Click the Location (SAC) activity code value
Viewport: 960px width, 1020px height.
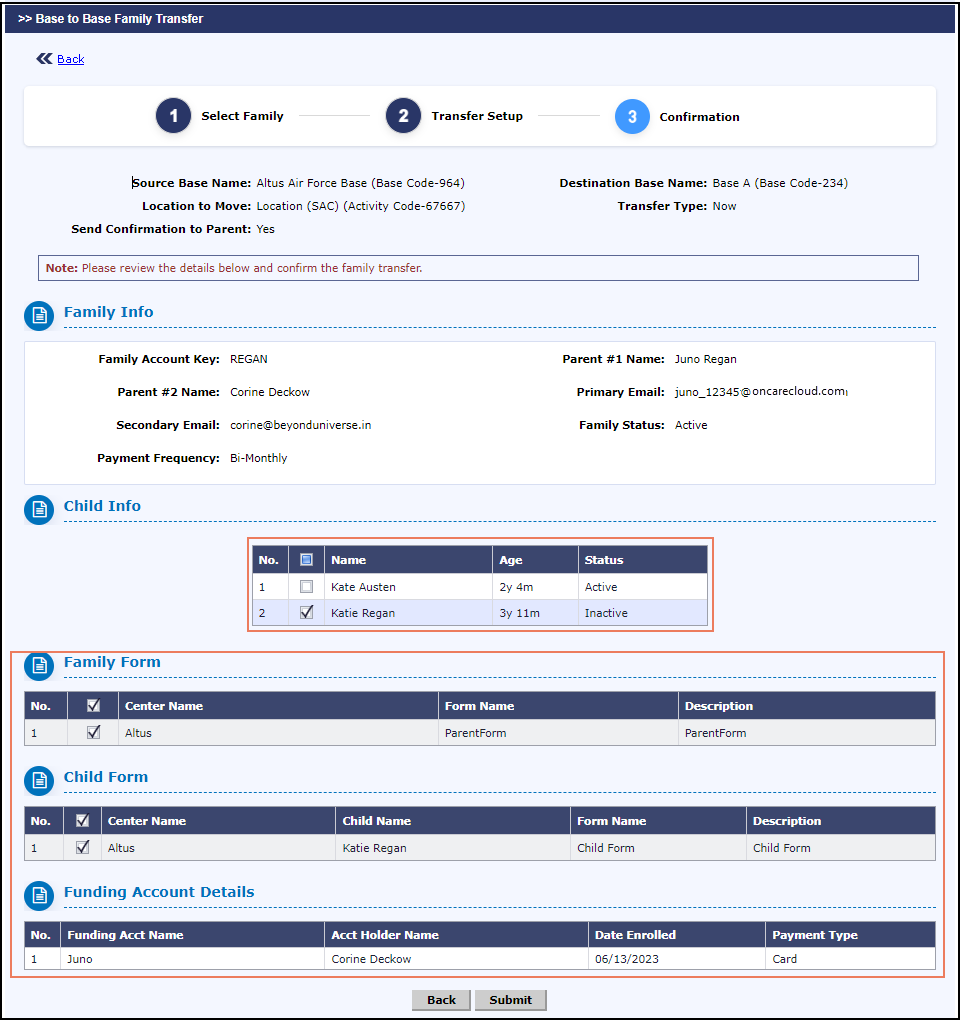pos(361,206)
